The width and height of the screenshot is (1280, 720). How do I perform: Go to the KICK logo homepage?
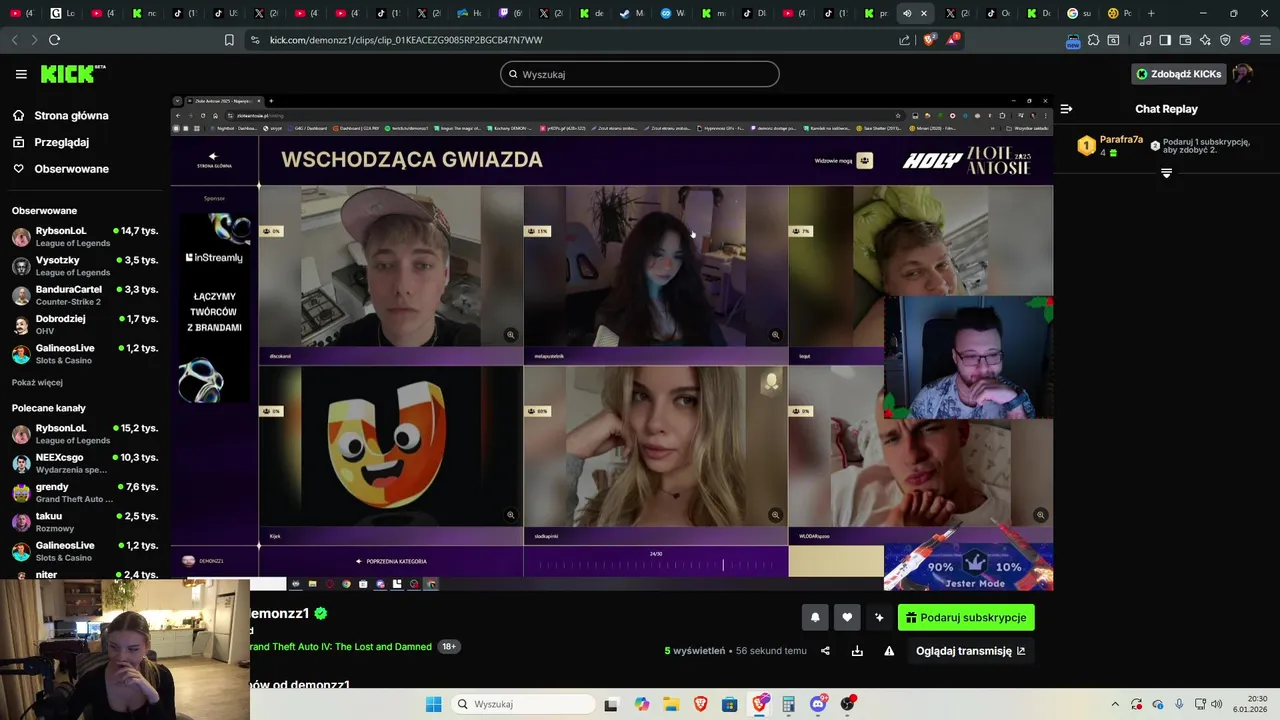pyautogui.click(x=72, y=74)
